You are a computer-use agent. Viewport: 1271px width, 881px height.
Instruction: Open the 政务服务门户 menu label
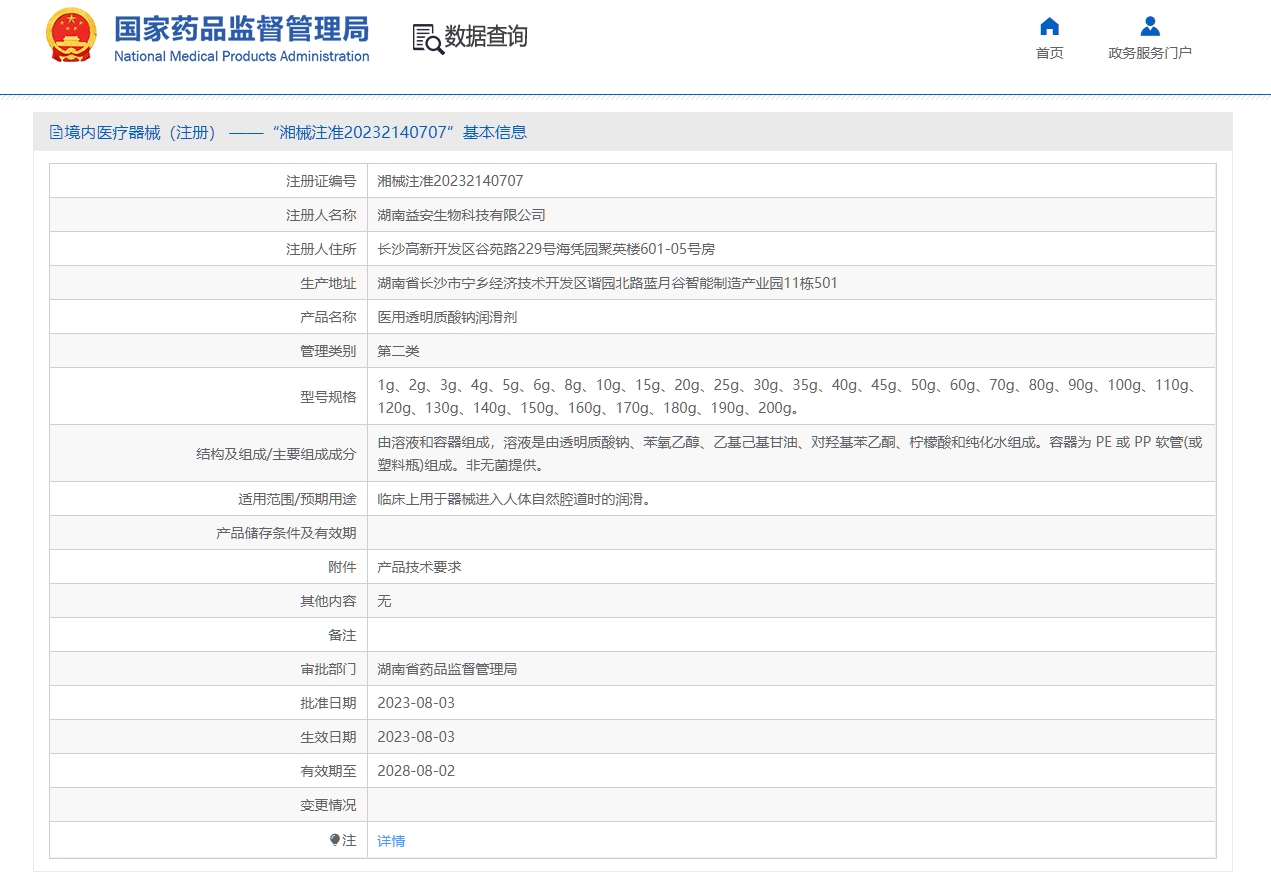(1150, 53)
